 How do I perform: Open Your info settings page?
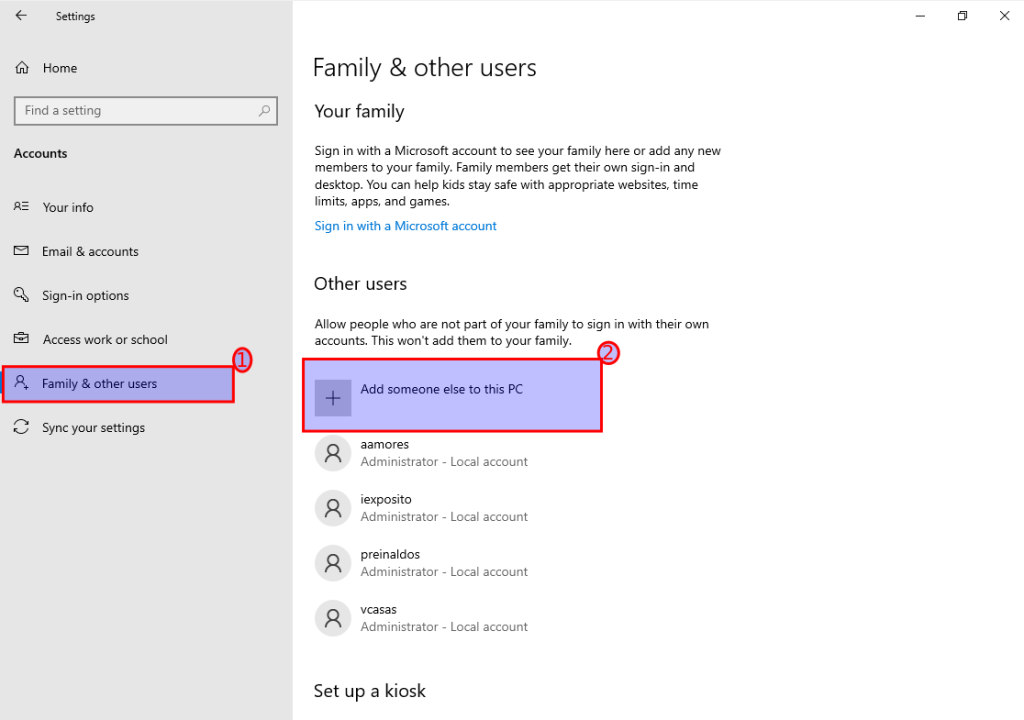pos(68,208)
